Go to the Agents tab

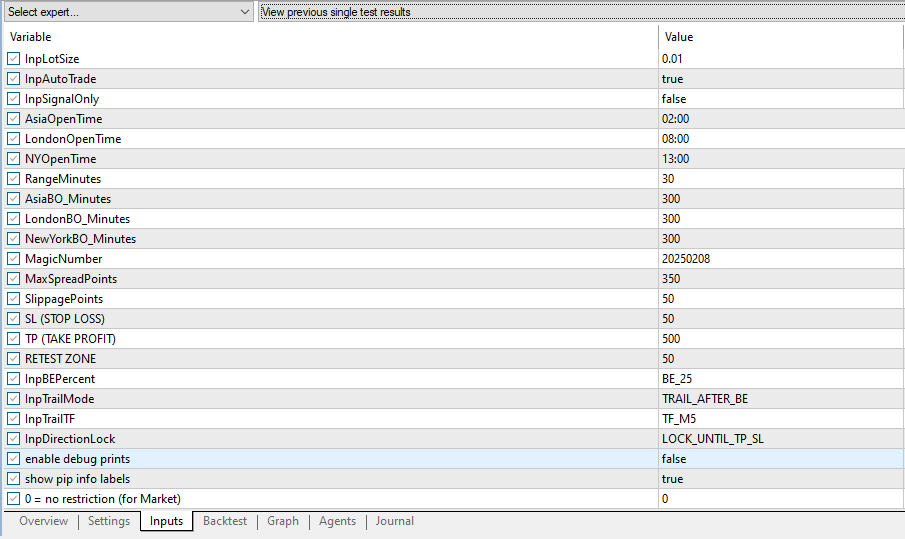click(338, 521)
